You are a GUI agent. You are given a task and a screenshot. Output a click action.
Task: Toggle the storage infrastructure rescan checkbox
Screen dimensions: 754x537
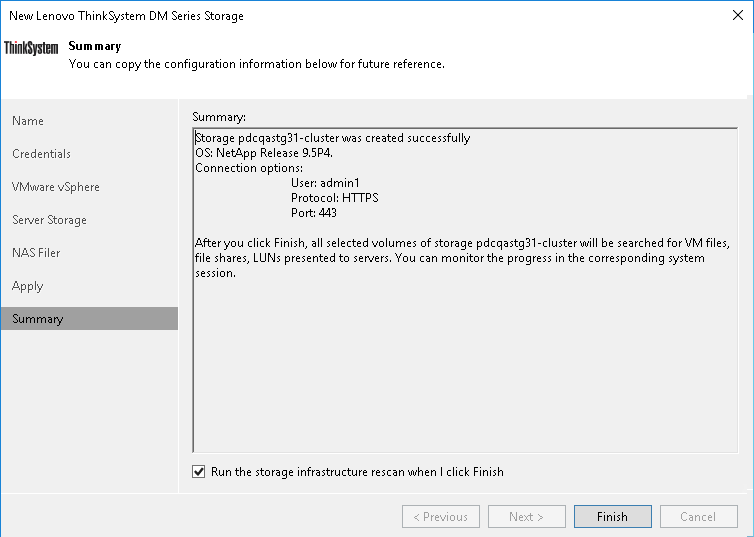pos(198,472)
